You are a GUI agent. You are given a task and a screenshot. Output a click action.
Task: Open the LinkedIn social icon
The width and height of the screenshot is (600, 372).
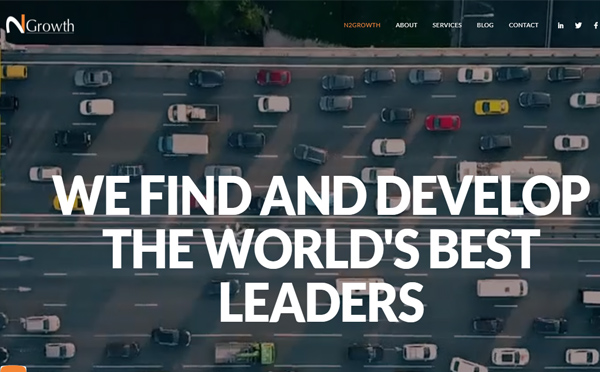click(x=561, y=25)
